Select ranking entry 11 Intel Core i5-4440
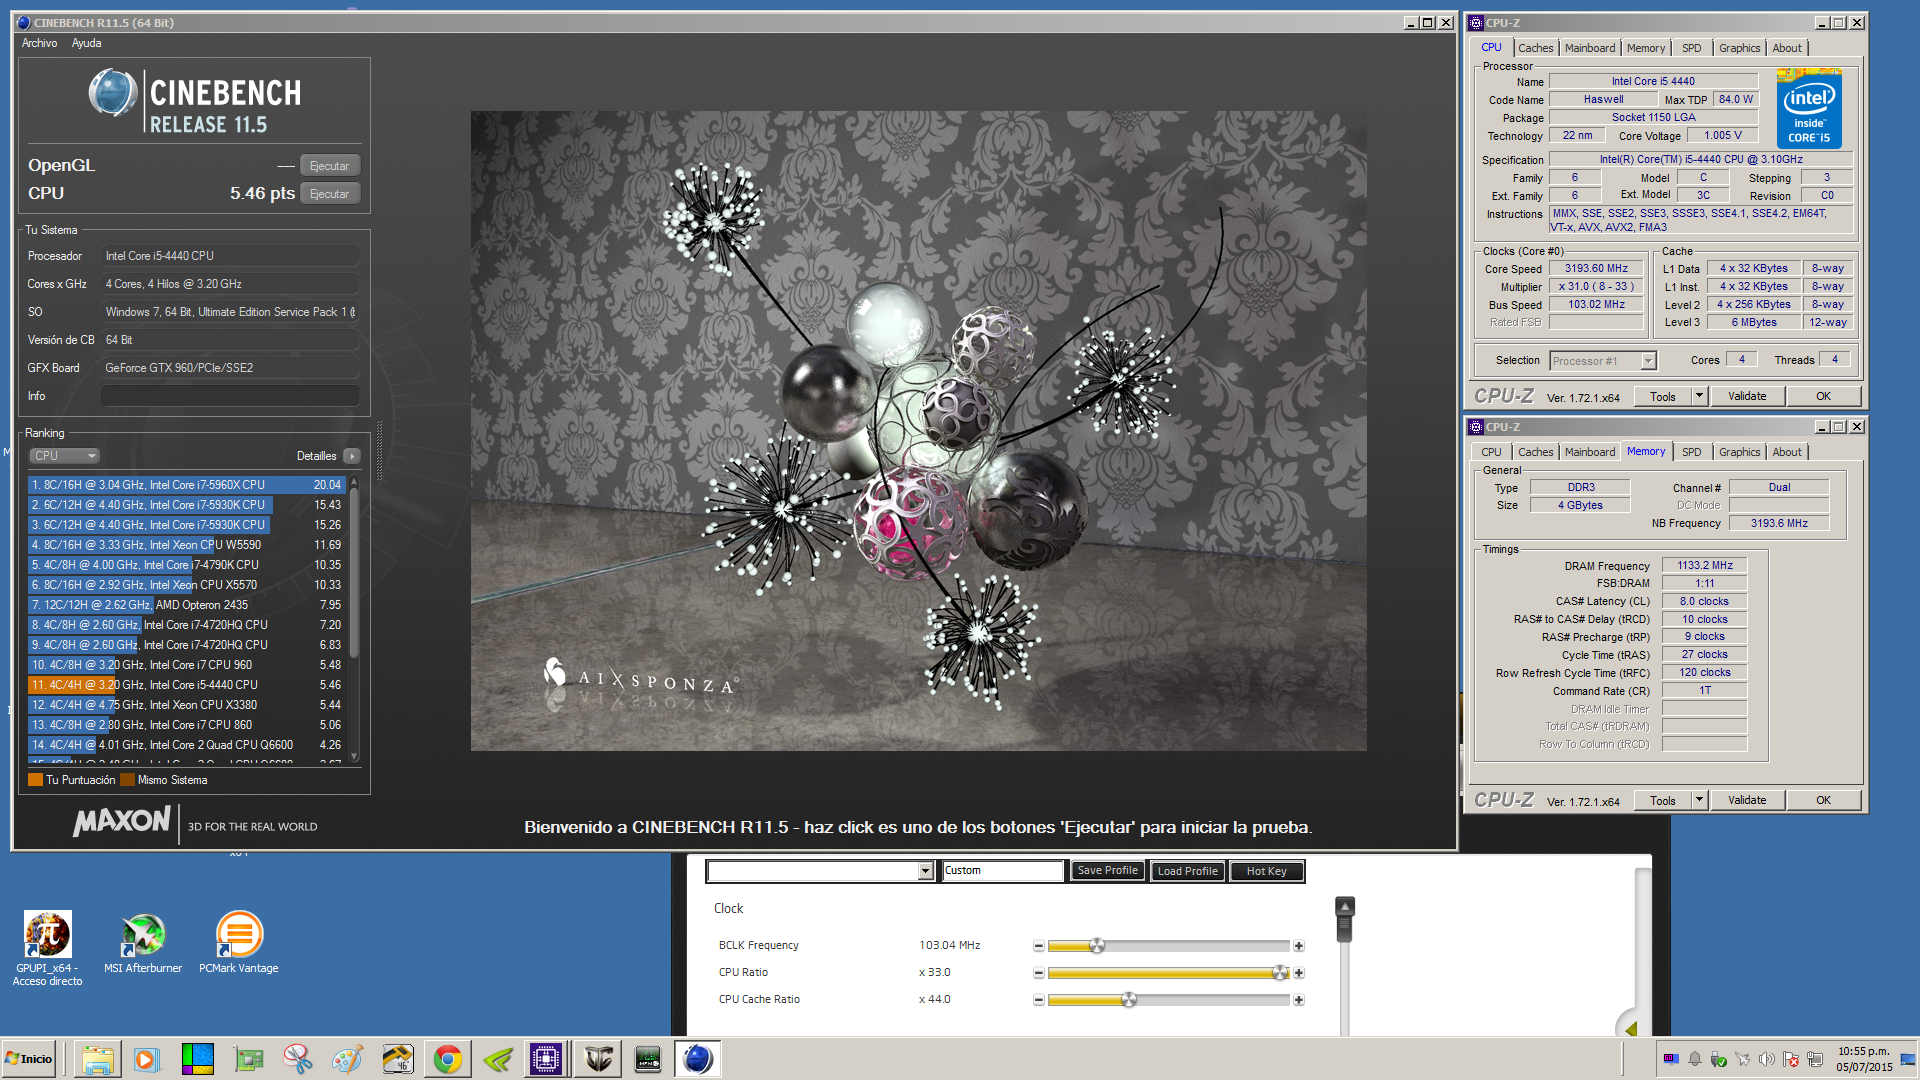The width and height of the screenshot is (1920, 1080). tap(186, 685)
